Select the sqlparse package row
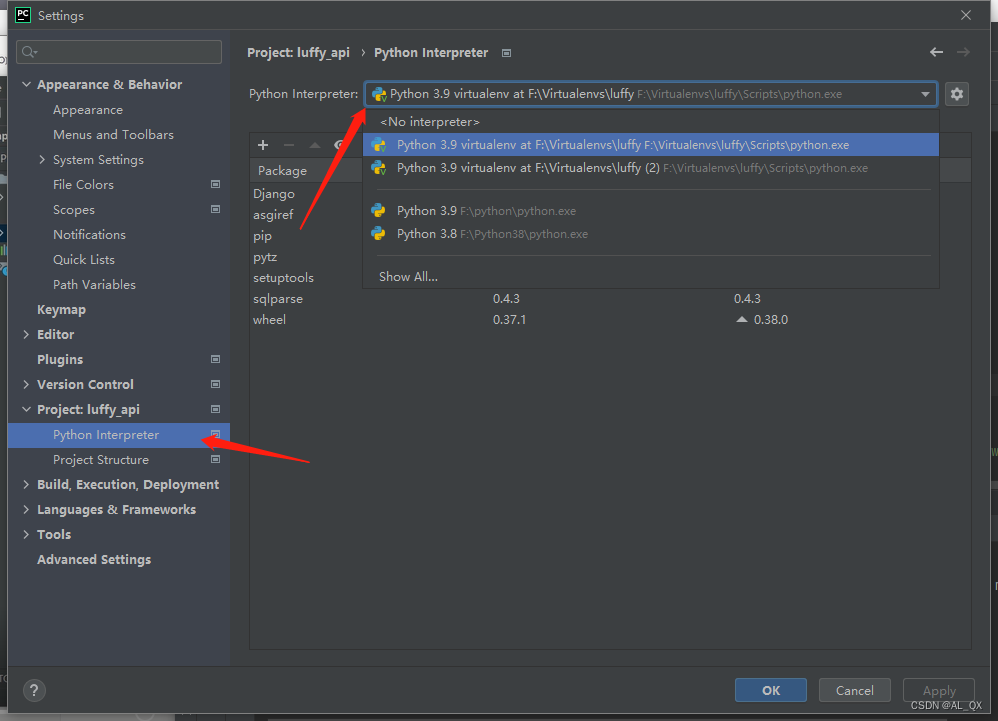Viewport: 998px width, 721px height. coord(610,298)
